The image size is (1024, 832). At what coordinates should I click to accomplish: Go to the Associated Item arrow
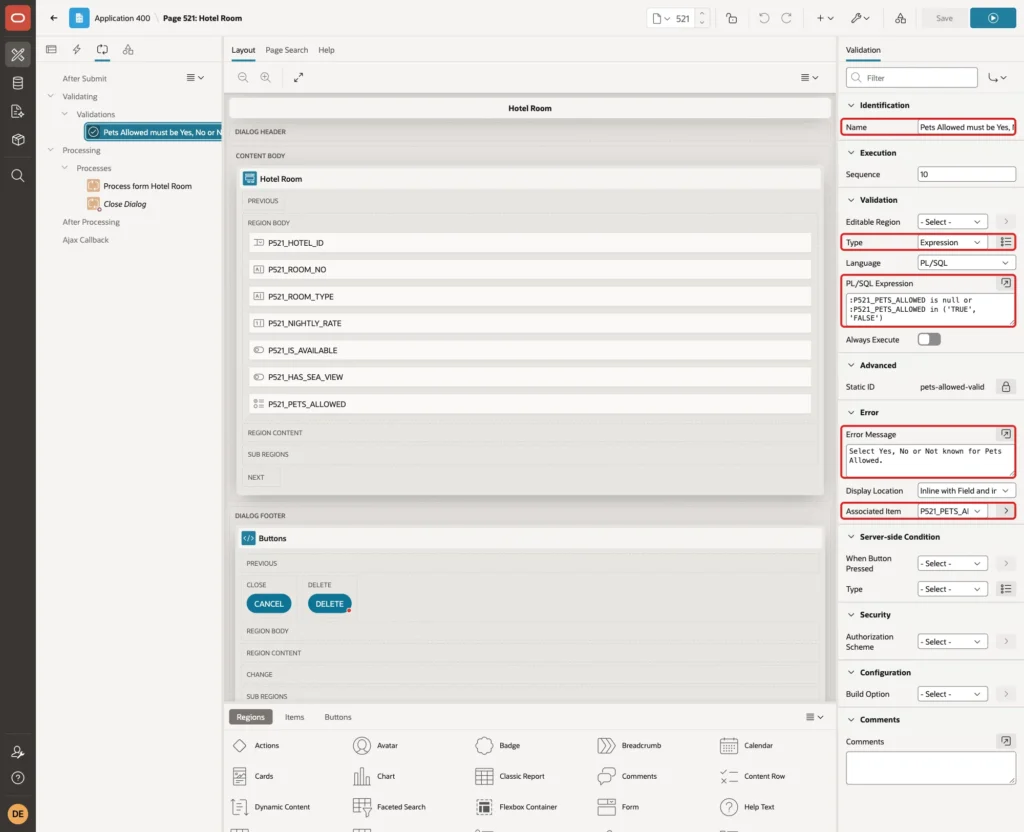pos(1006,511)
